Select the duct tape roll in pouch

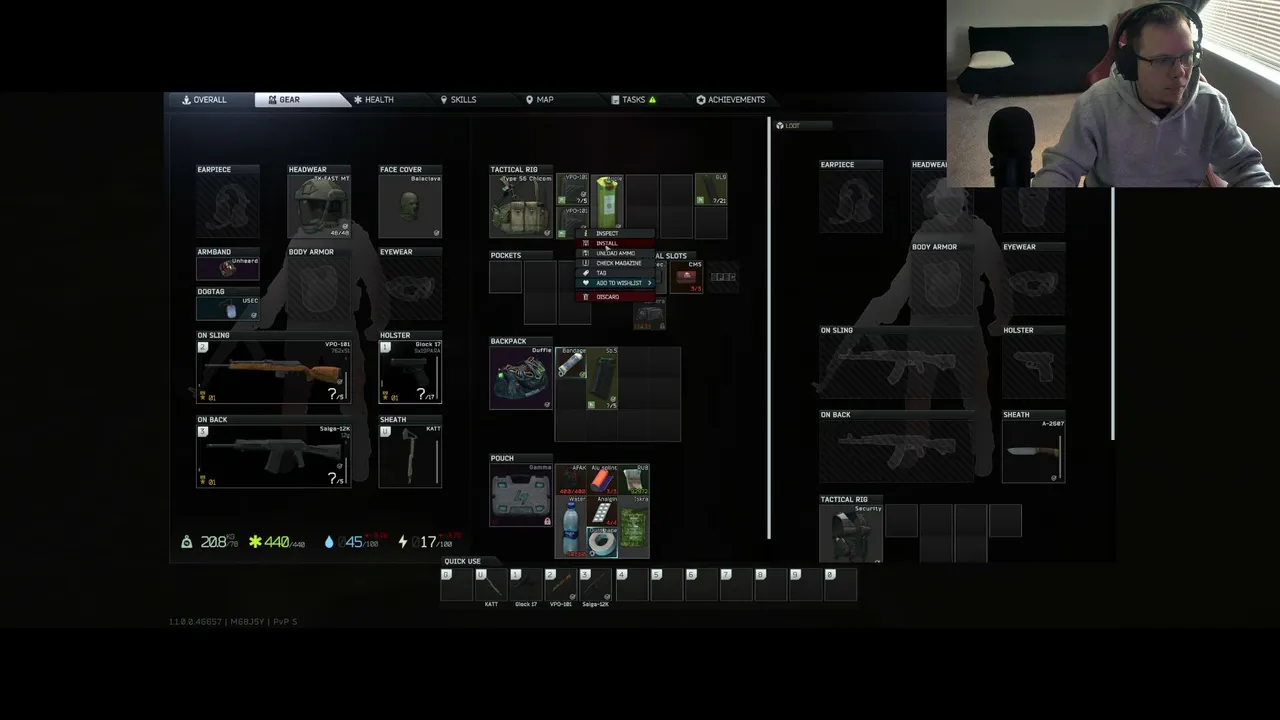point(604,542)
